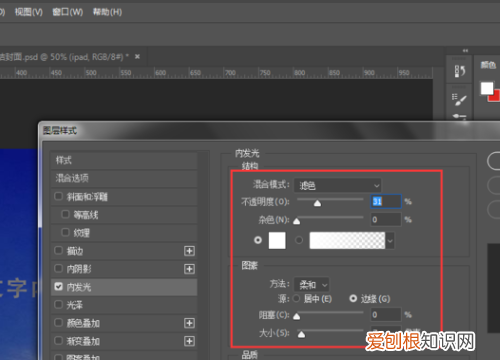
Task: Collapse the panel dock double arrows
Action: point(465,51)
